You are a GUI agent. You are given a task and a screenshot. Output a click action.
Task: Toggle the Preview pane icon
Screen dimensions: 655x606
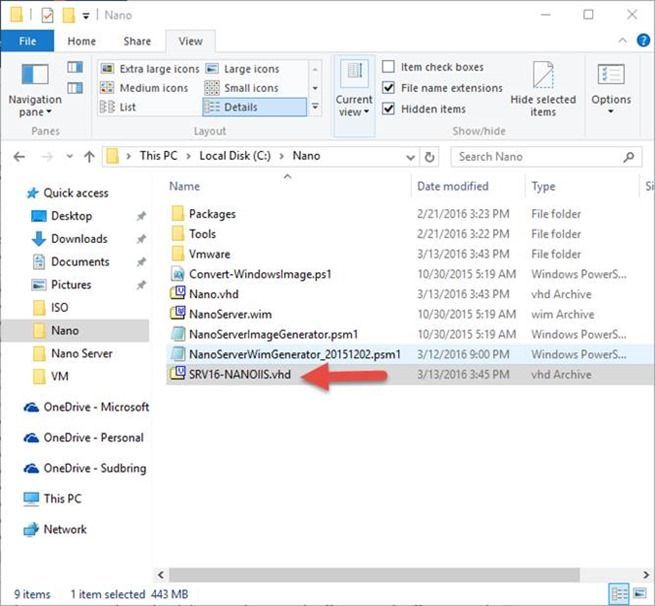(x=75, y=67)
